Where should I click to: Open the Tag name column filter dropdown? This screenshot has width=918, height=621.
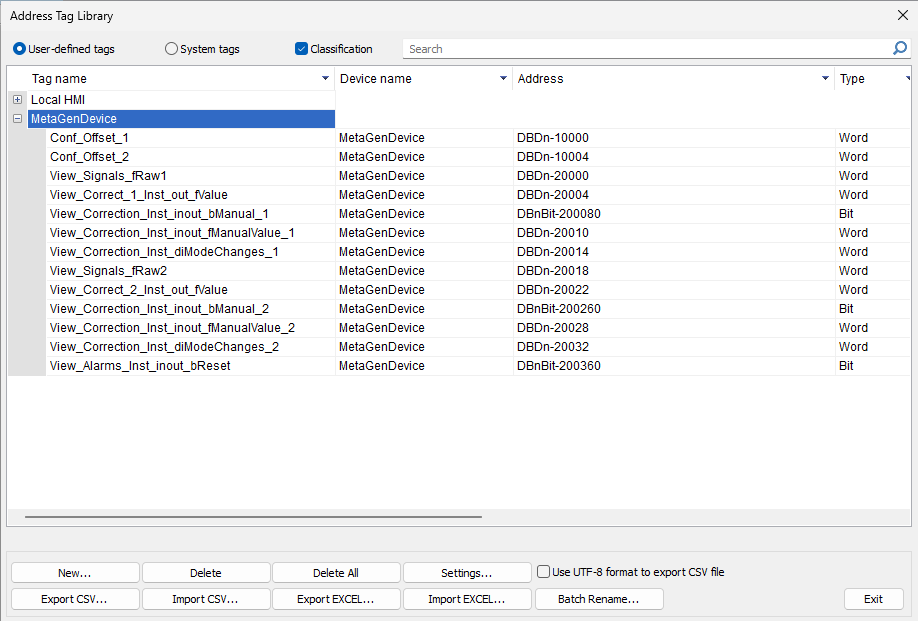pos(326,78)
